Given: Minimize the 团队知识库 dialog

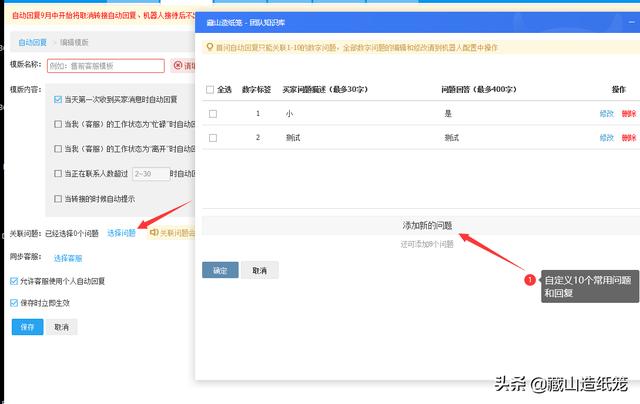Looking at the screenshot, I should (632, 22).
